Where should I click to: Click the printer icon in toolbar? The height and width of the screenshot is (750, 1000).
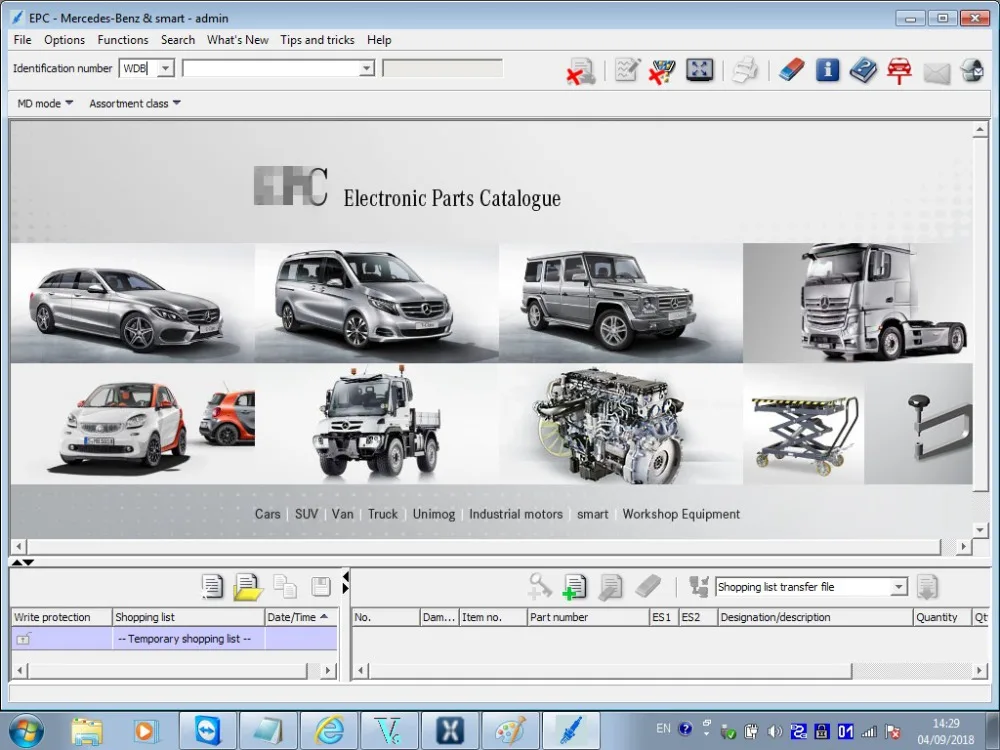coord(744,70)
